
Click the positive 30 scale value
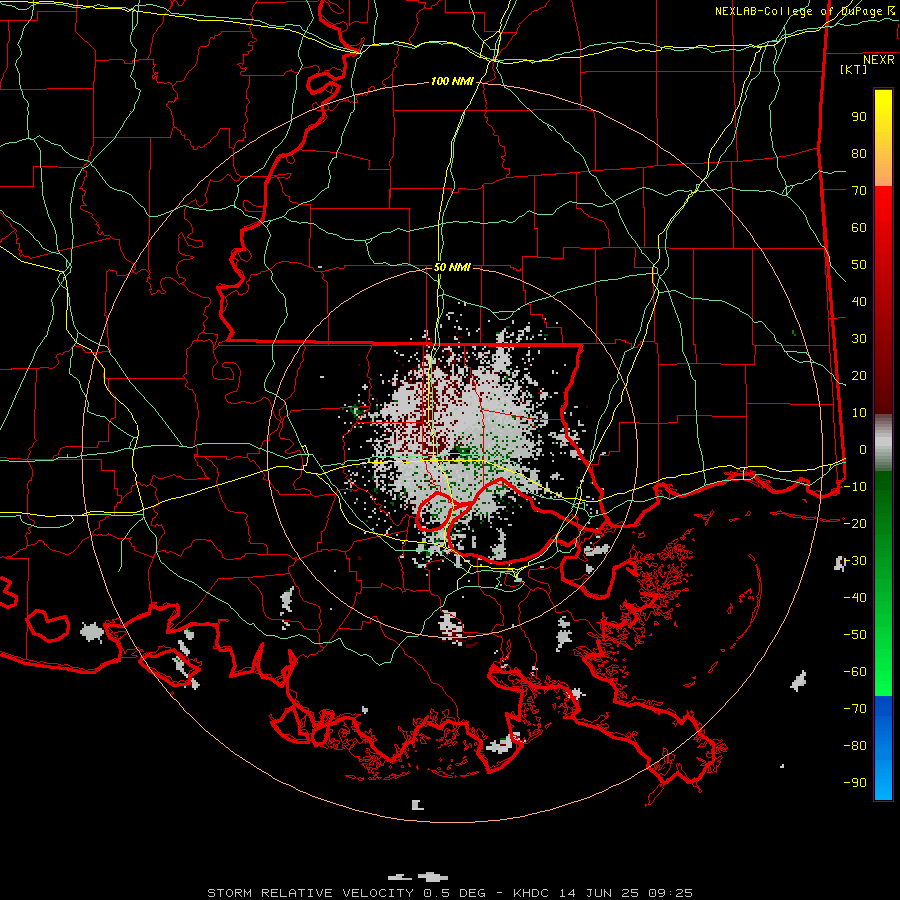click(x=859, y=339)
